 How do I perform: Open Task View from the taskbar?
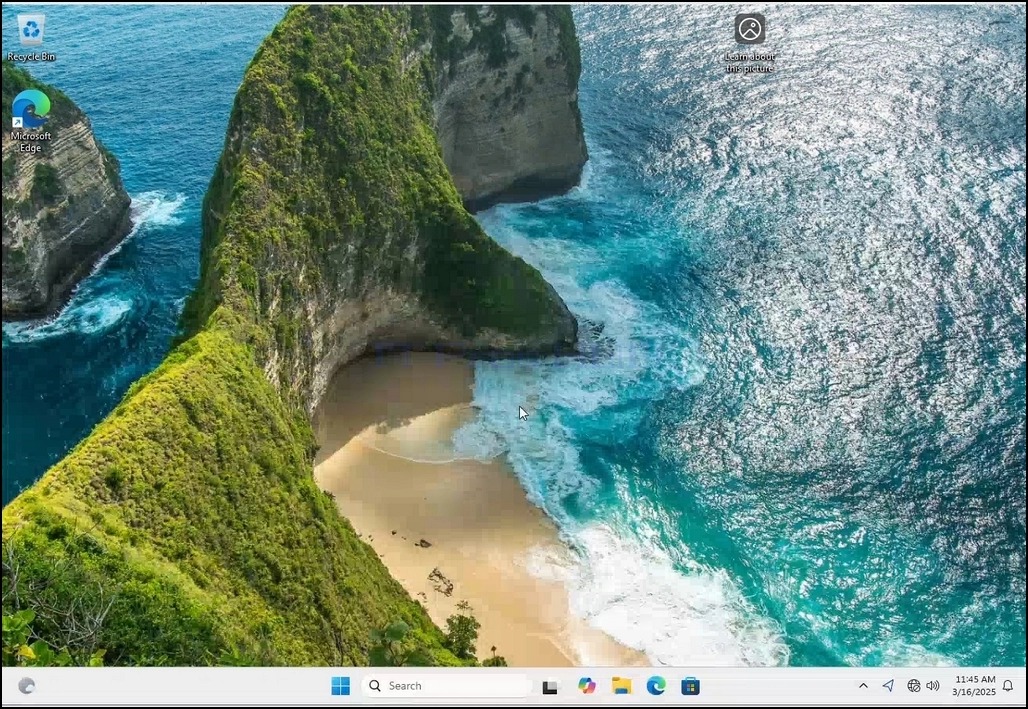point(550,687)
